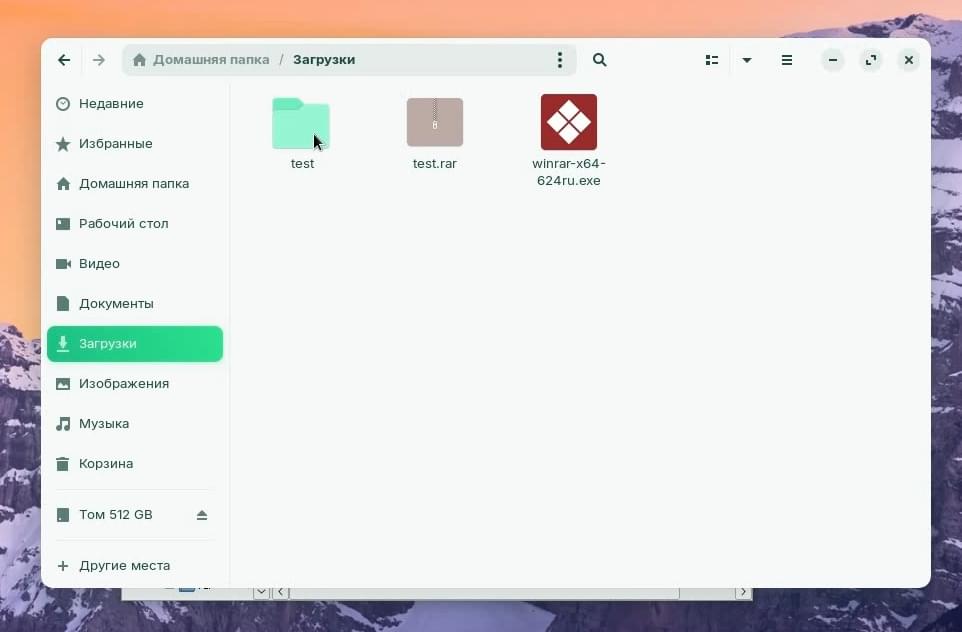This screenshot has height=632, width=962.
Task: Click background window's down chevron button
Action: click(x=261, y=592)
